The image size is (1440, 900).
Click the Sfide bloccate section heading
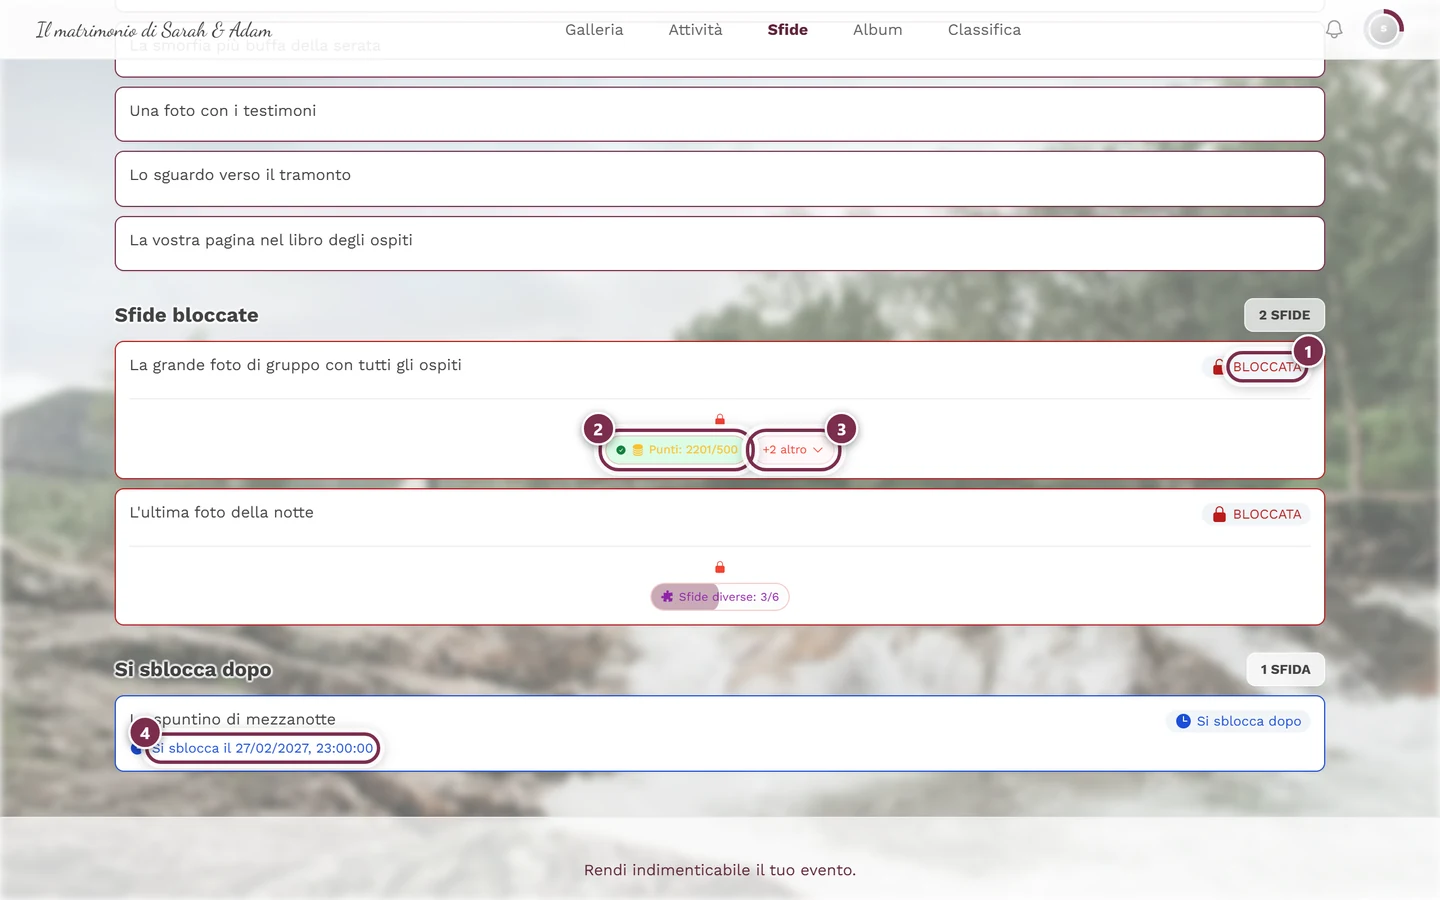[187, 315]
